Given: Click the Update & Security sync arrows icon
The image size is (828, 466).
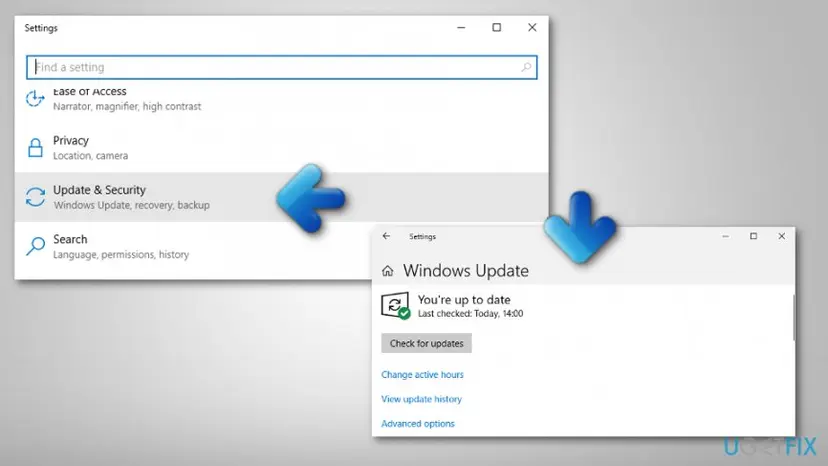Looking at the screenshot, I should (x=35, y=197).
